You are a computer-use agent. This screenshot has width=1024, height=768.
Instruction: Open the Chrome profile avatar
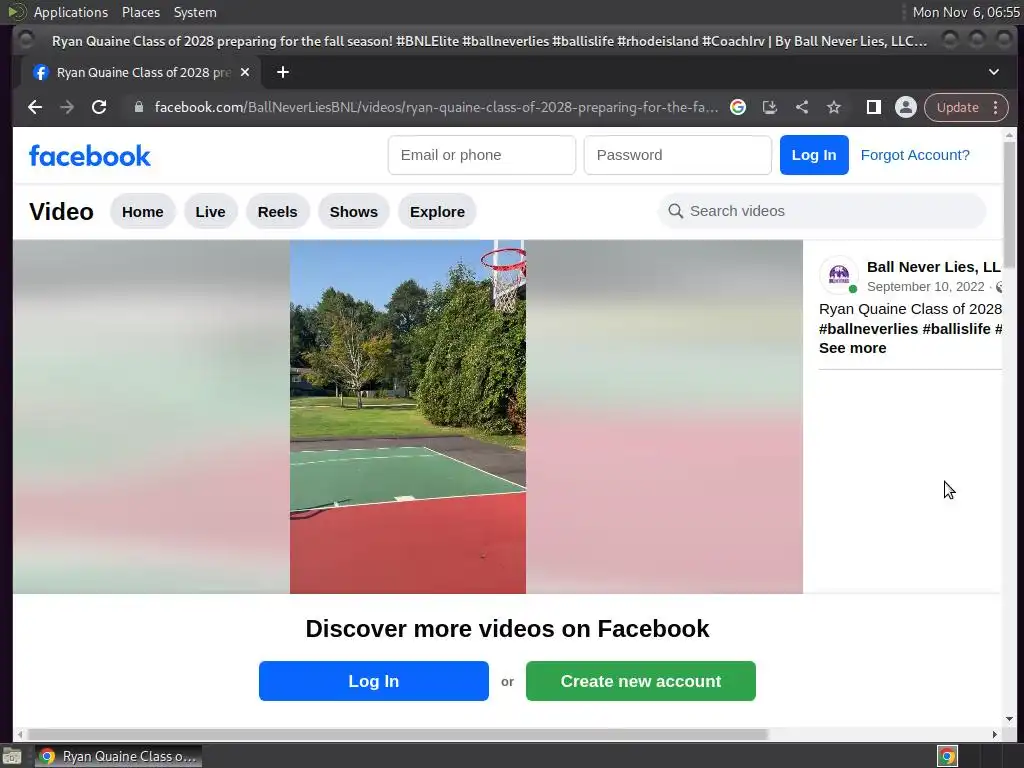tap(906, 107)
